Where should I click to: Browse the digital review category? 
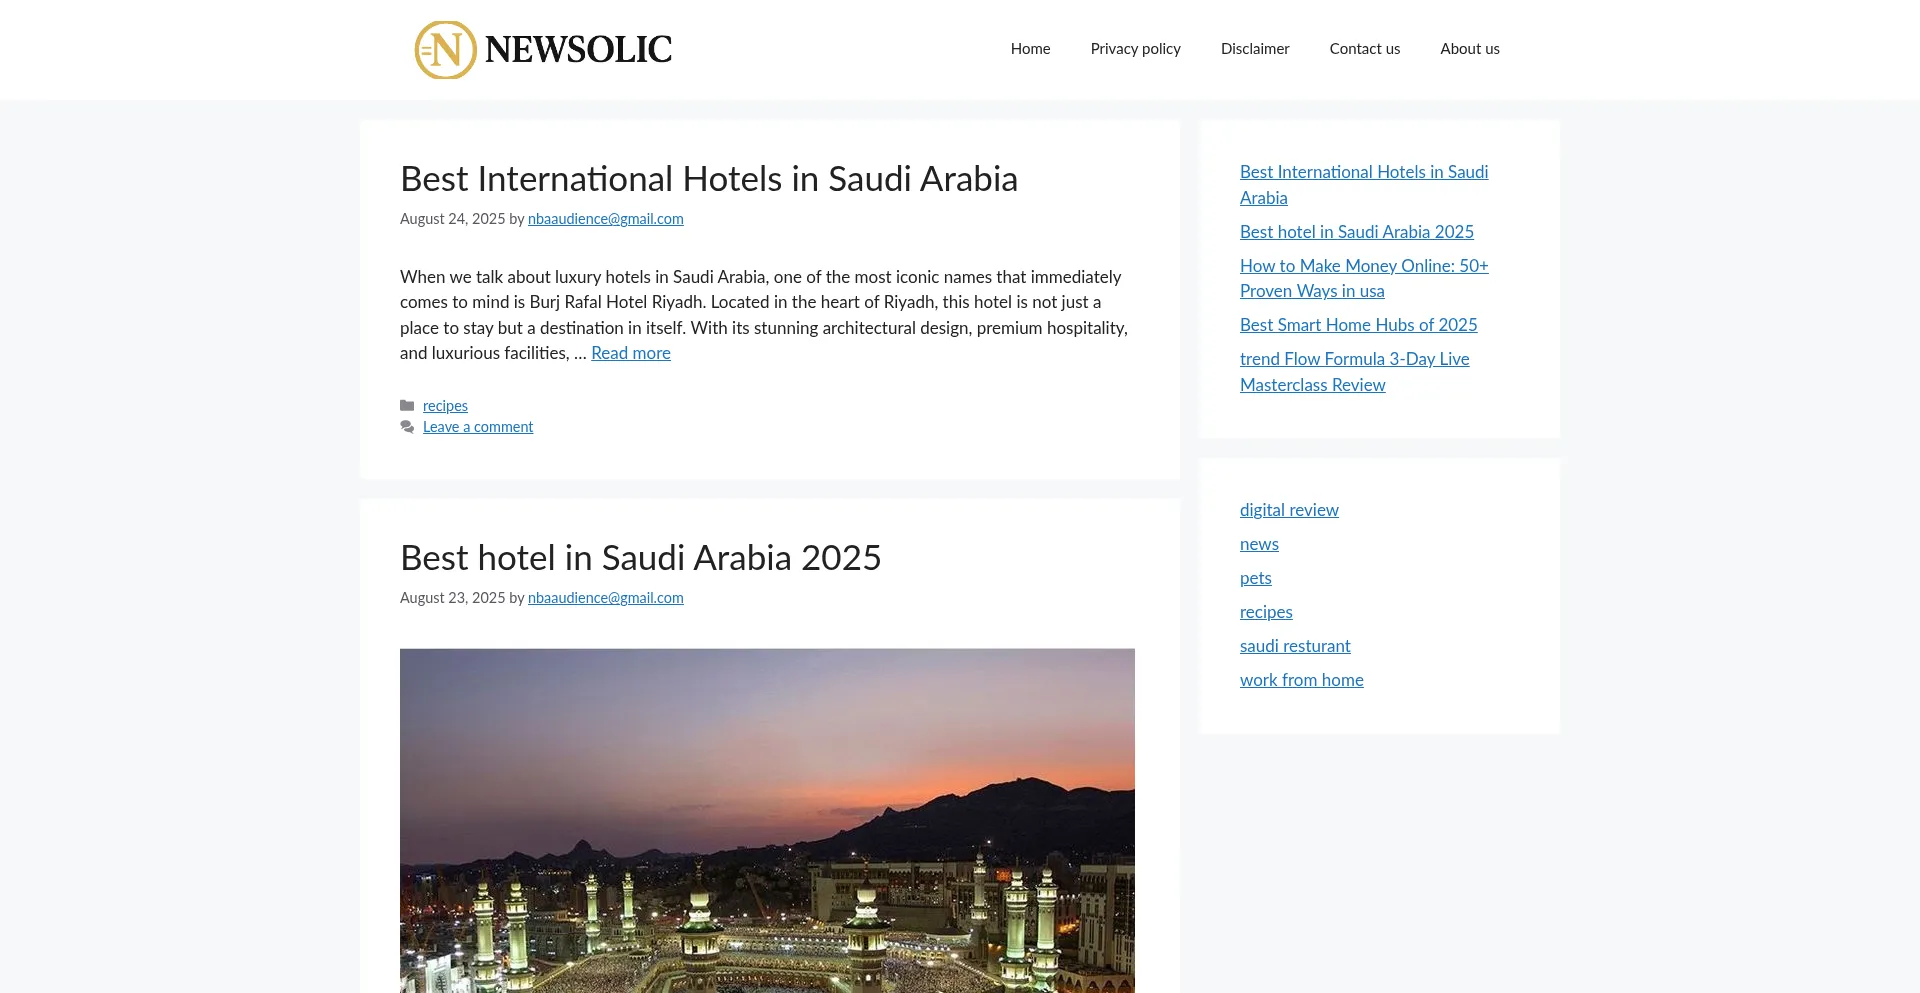point(1289,510)
